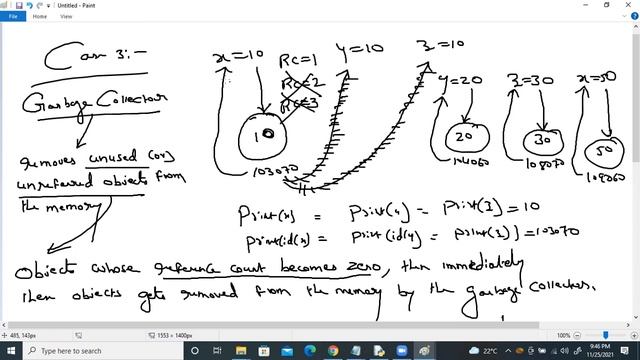Restore down the Paint window
The height and width of the screenshot is (360, 640).
click(x=607, y=5)
